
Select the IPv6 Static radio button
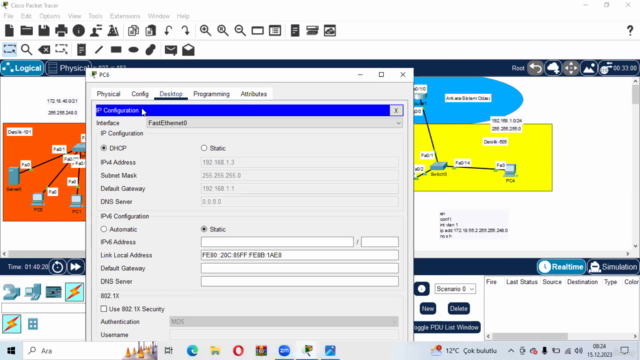tap(204, 229)
